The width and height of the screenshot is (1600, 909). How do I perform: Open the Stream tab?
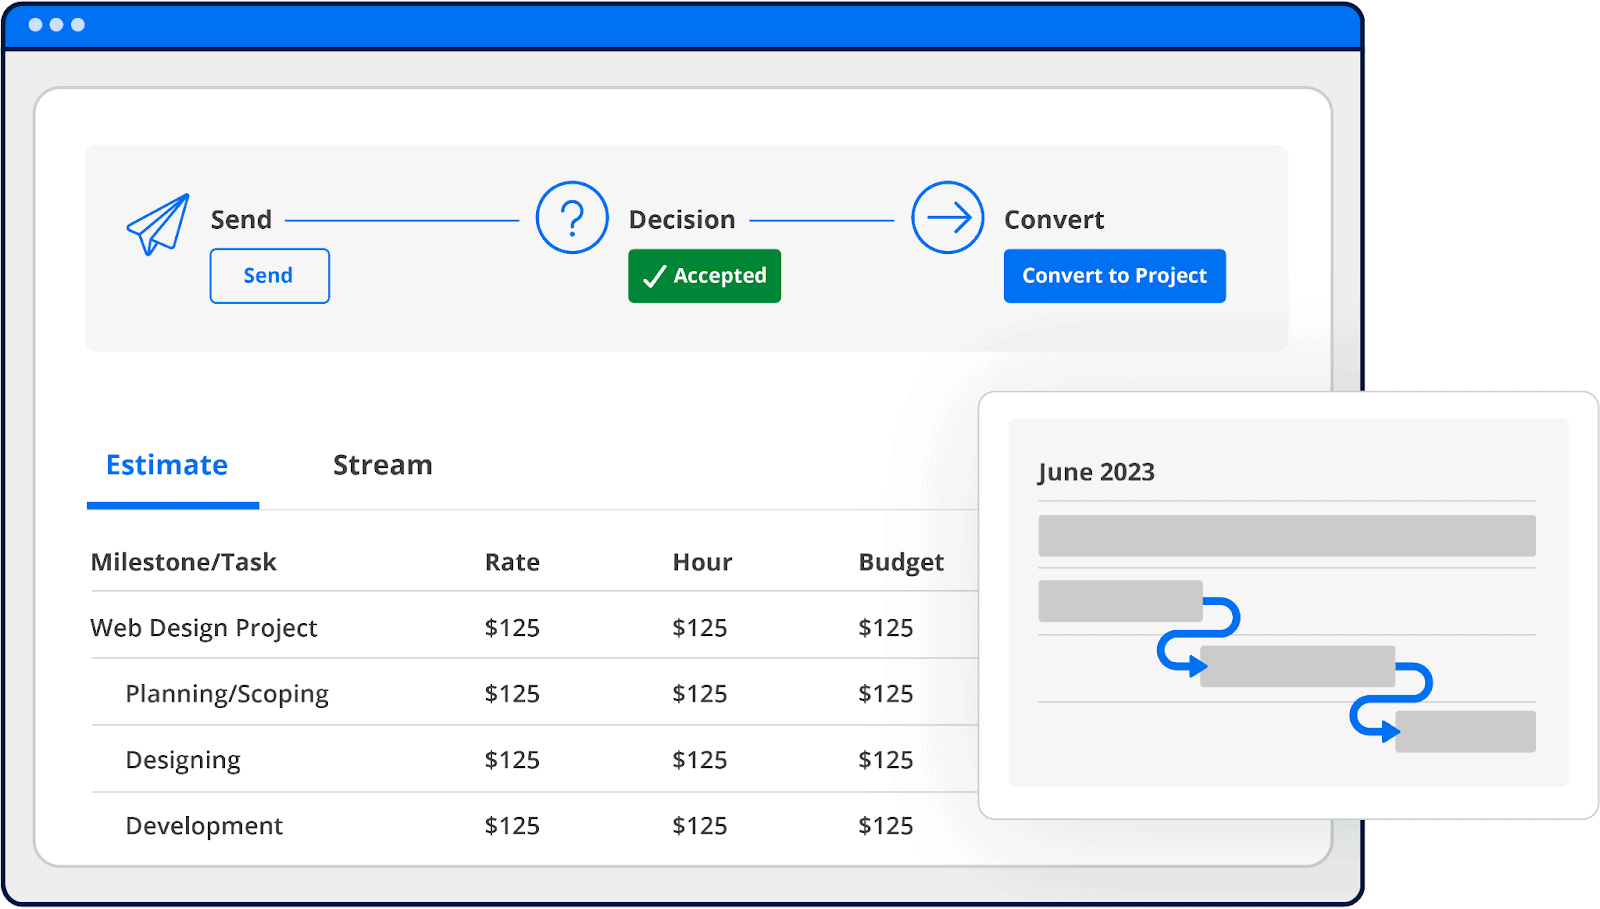pos(382,465)
